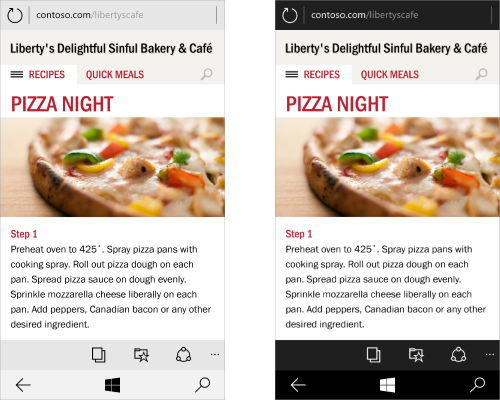The image size is (500, 400).
Task: Open the site search magnifier on left page
Action: 207,74
